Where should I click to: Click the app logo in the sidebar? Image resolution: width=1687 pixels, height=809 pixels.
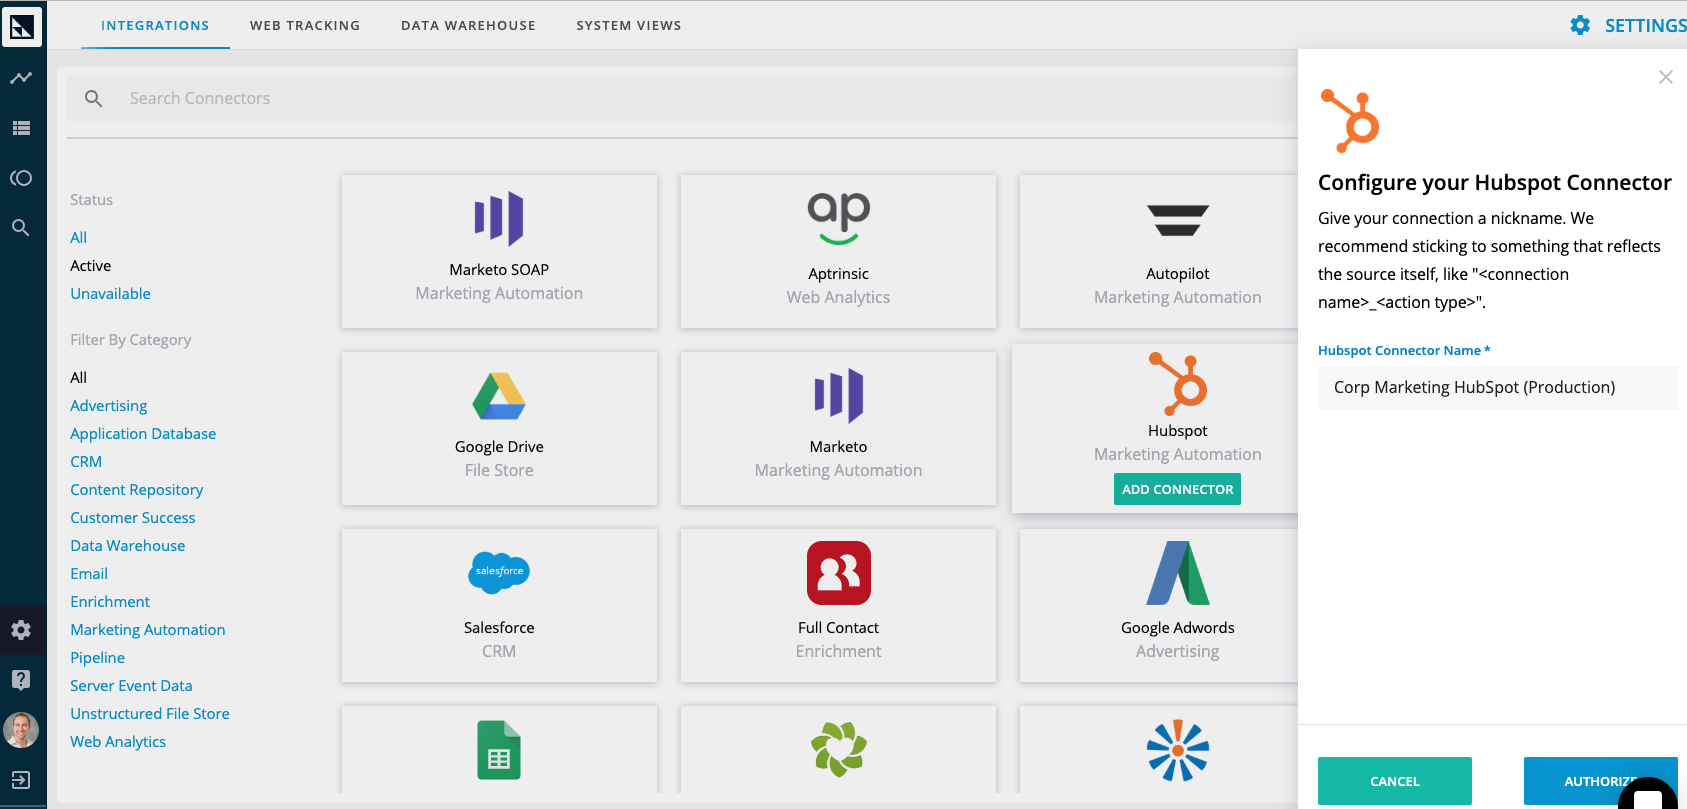22,27
